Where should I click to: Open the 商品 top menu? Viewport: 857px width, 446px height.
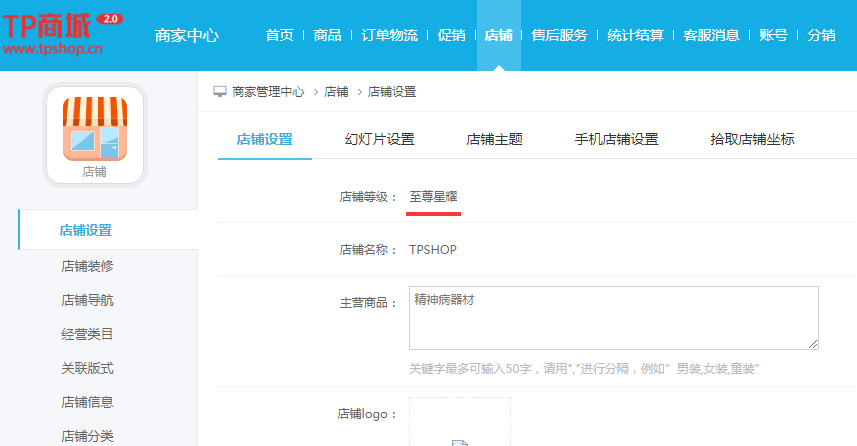tap(327, 36)
